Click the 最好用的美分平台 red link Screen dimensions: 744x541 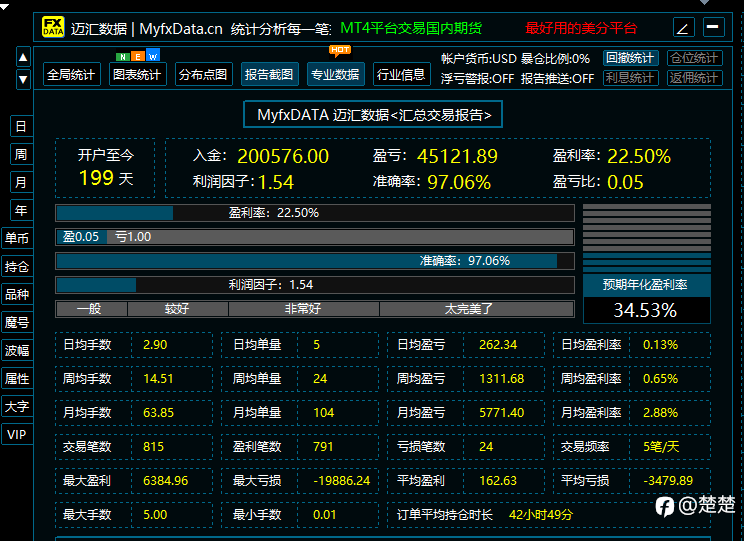(x=581, y=28)
